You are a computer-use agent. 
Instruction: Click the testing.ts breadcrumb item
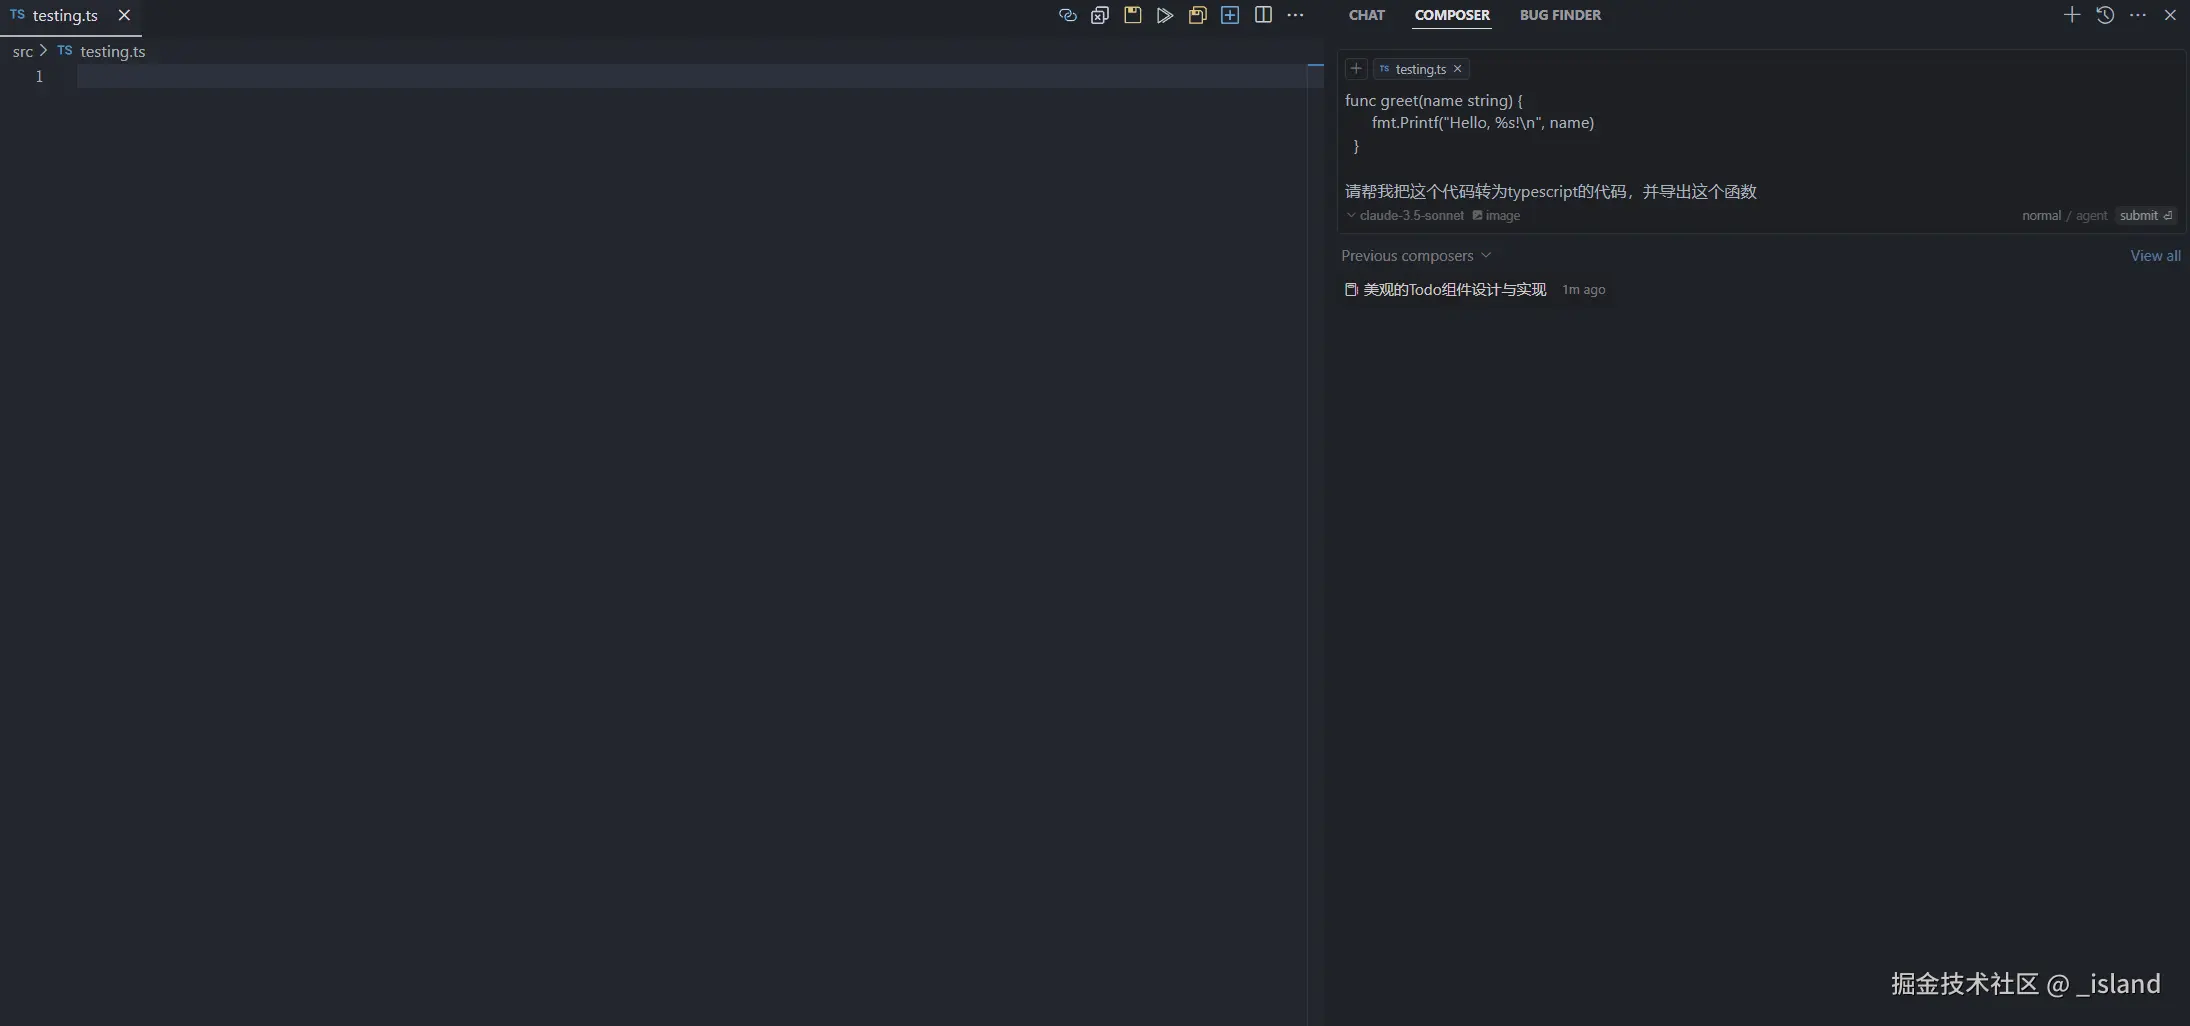(x=101, y=51)
